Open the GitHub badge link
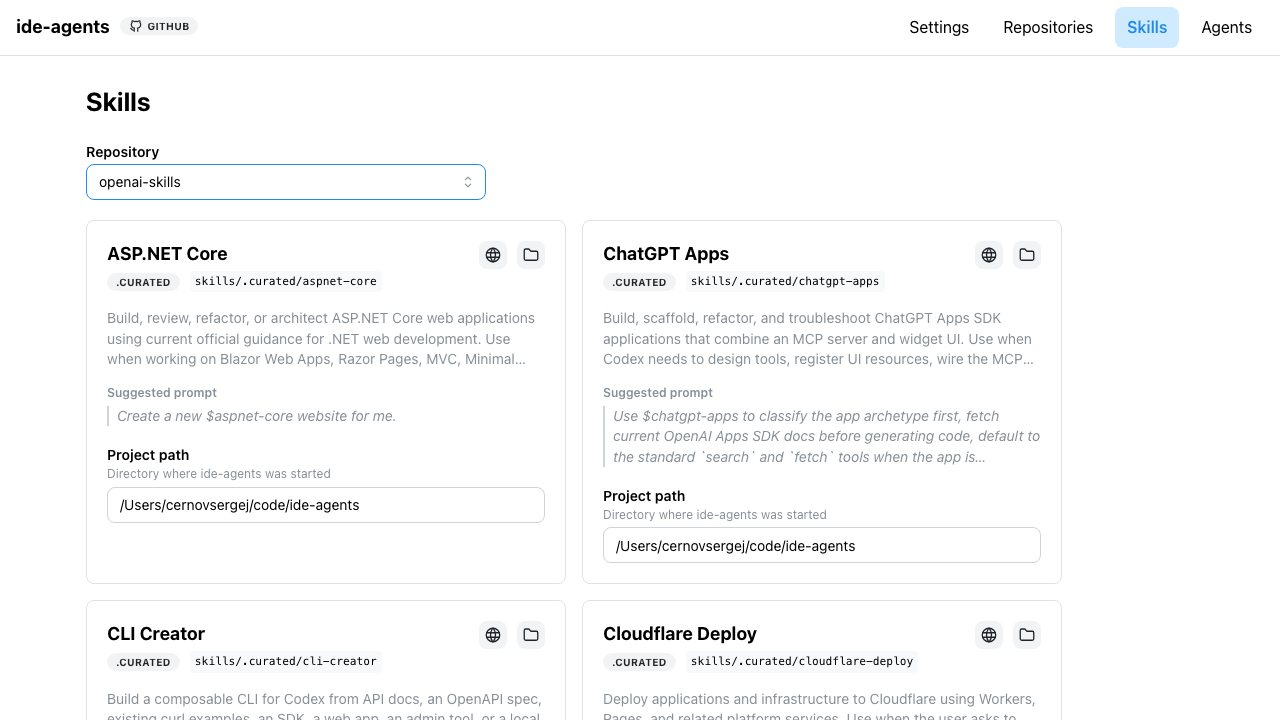This screenshot has width=1280, height=720. coord(159,26)
